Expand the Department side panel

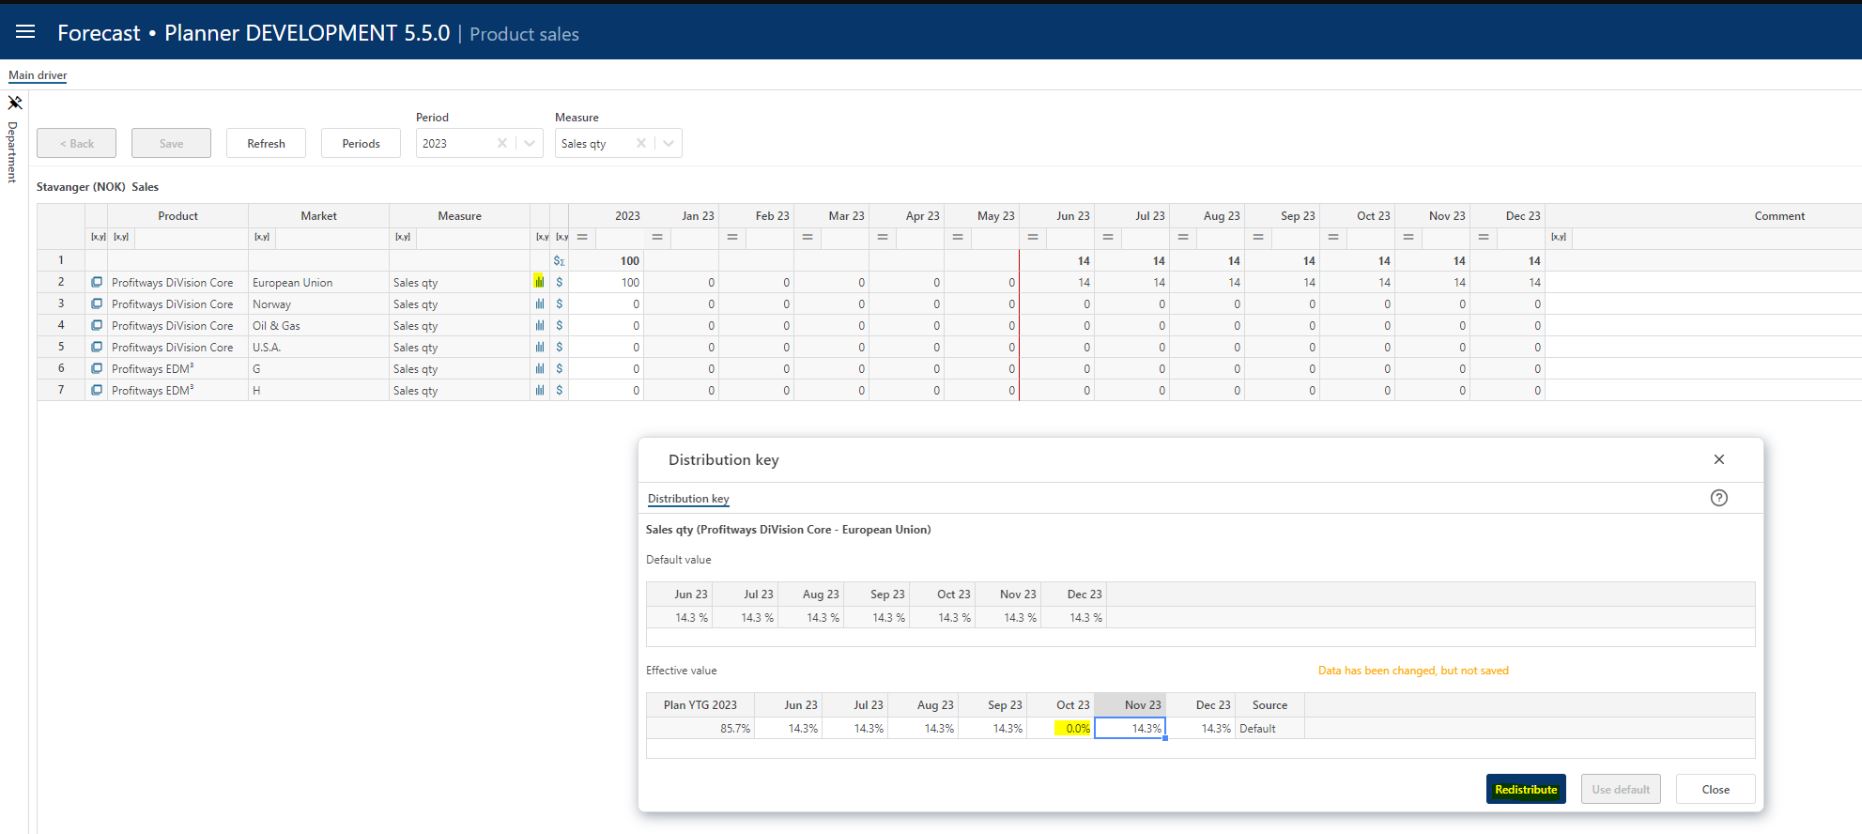13,152
